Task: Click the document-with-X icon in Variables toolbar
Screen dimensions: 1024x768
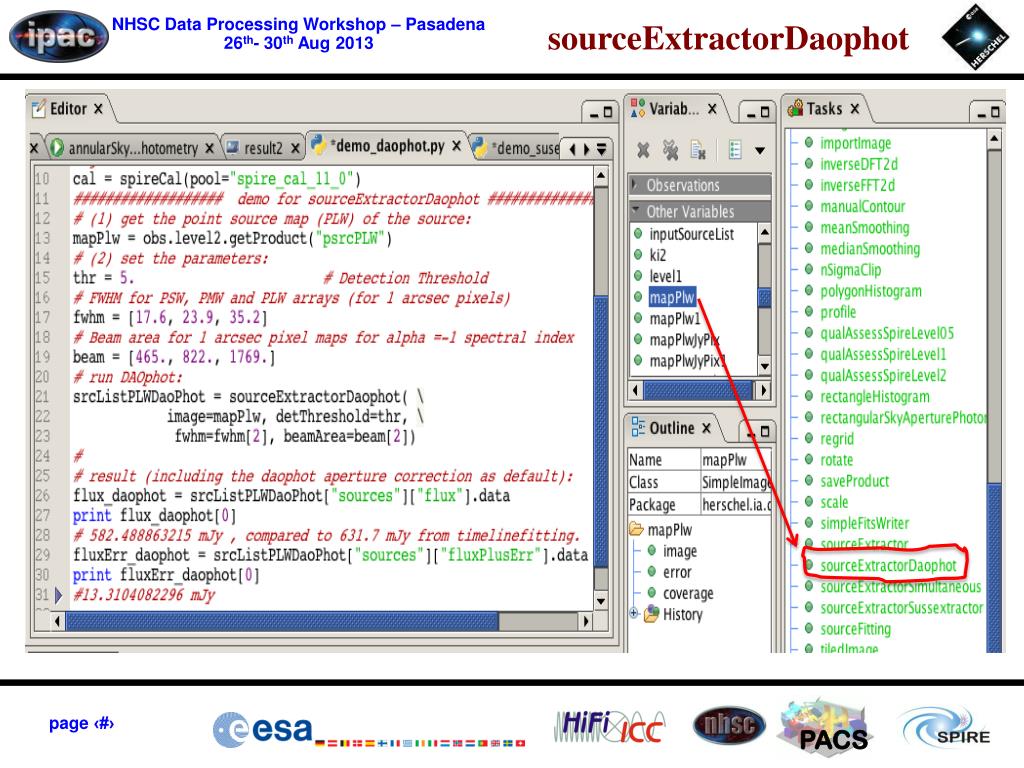Action: coord(697,151)
